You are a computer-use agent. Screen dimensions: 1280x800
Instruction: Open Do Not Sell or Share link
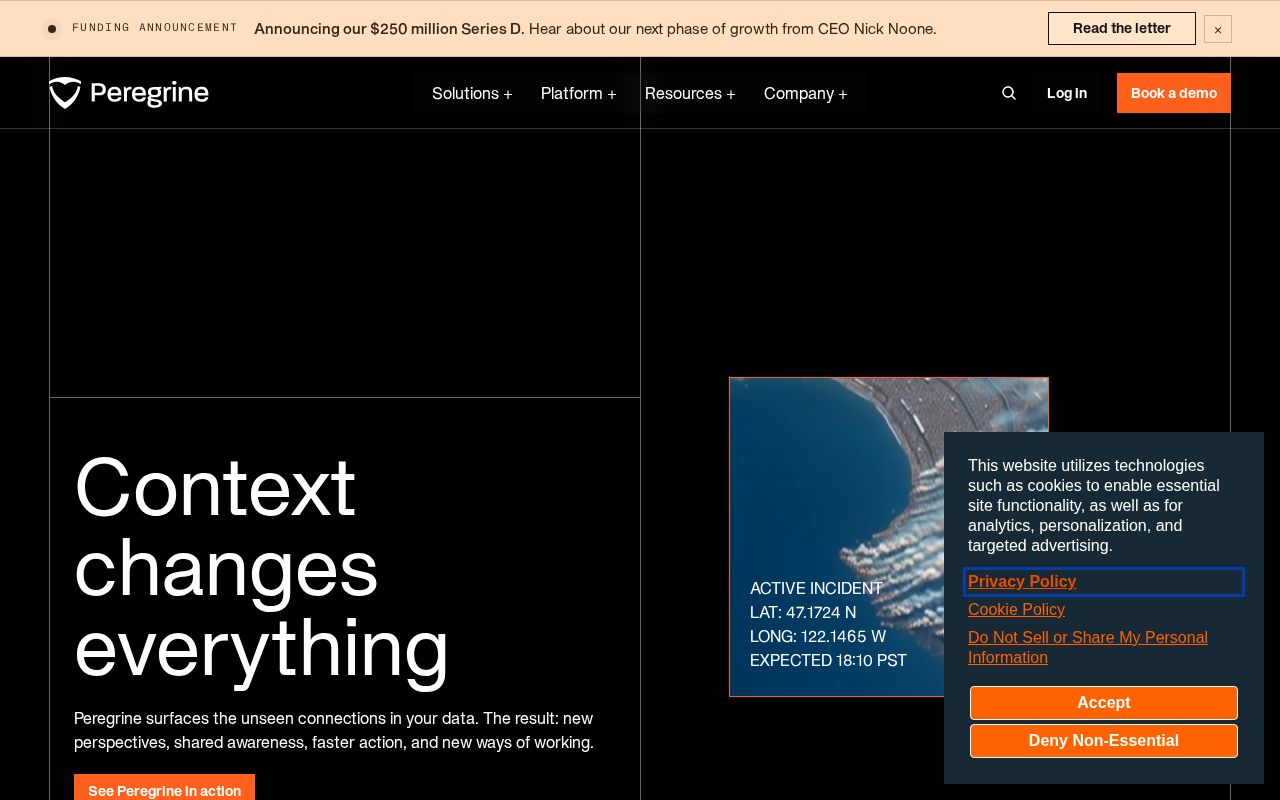[x=1088, y=647]
